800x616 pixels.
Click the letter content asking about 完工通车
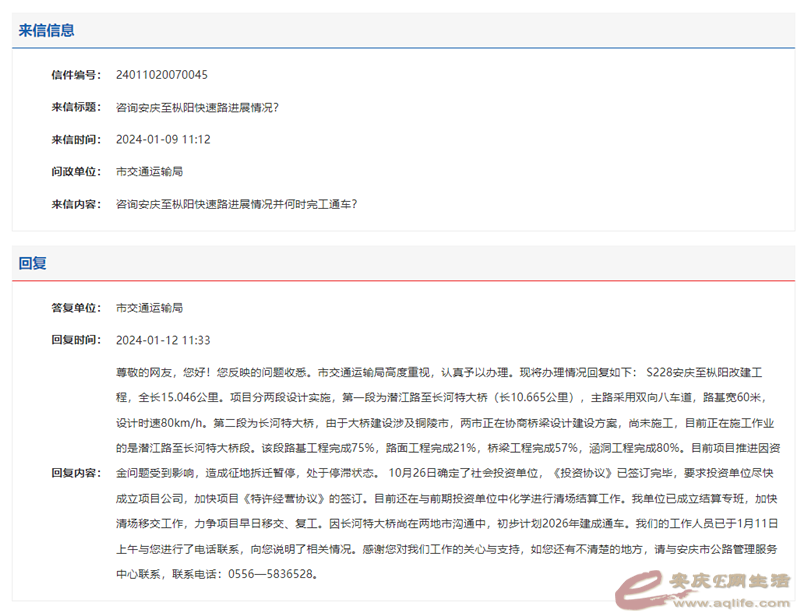[236, 204]
